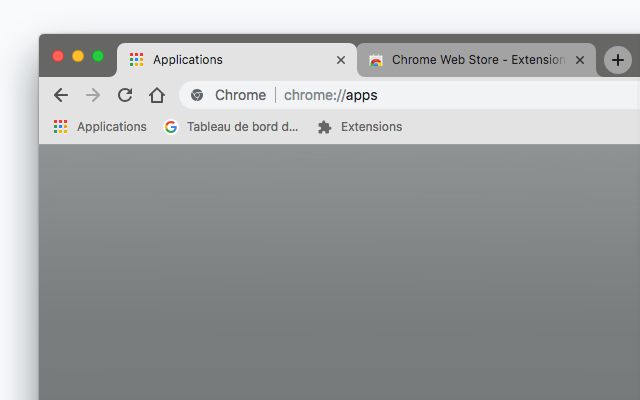This screenshot has height=400, width=640.
Task: Open a new tab with plus button
Action: click(618, 60)
